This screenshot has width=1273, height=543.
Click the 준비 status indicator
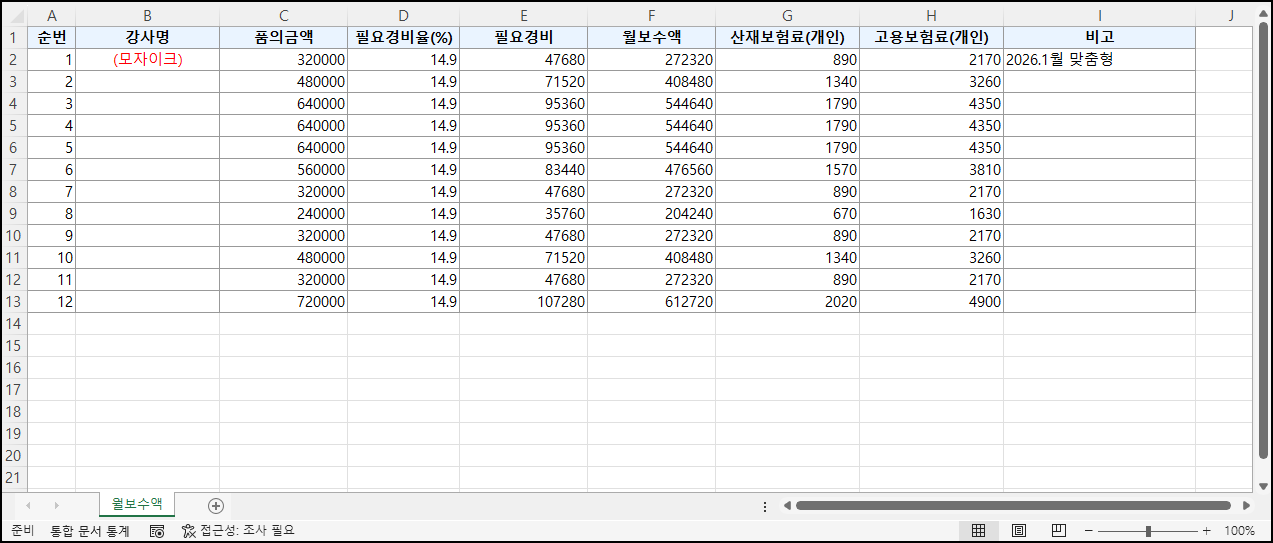[x=22, y=531]
